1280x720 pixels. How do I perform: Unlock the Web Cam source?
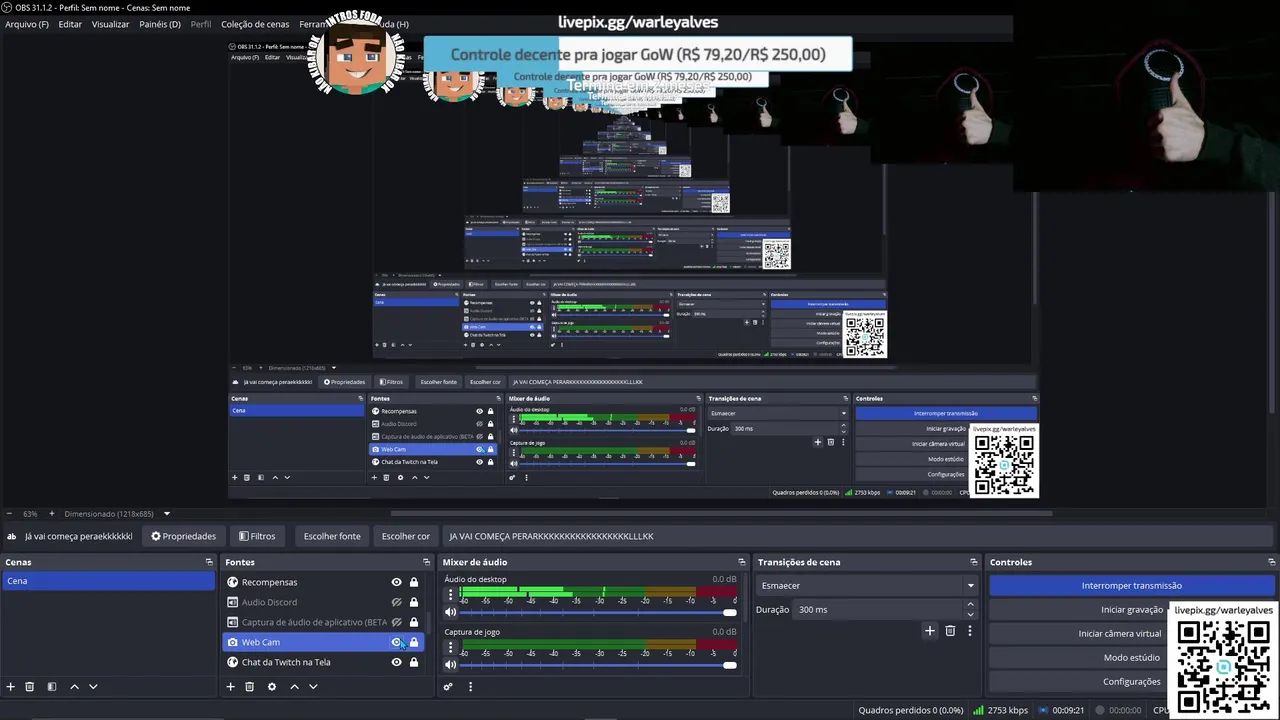pyautogui.click(x=414, y=642)
